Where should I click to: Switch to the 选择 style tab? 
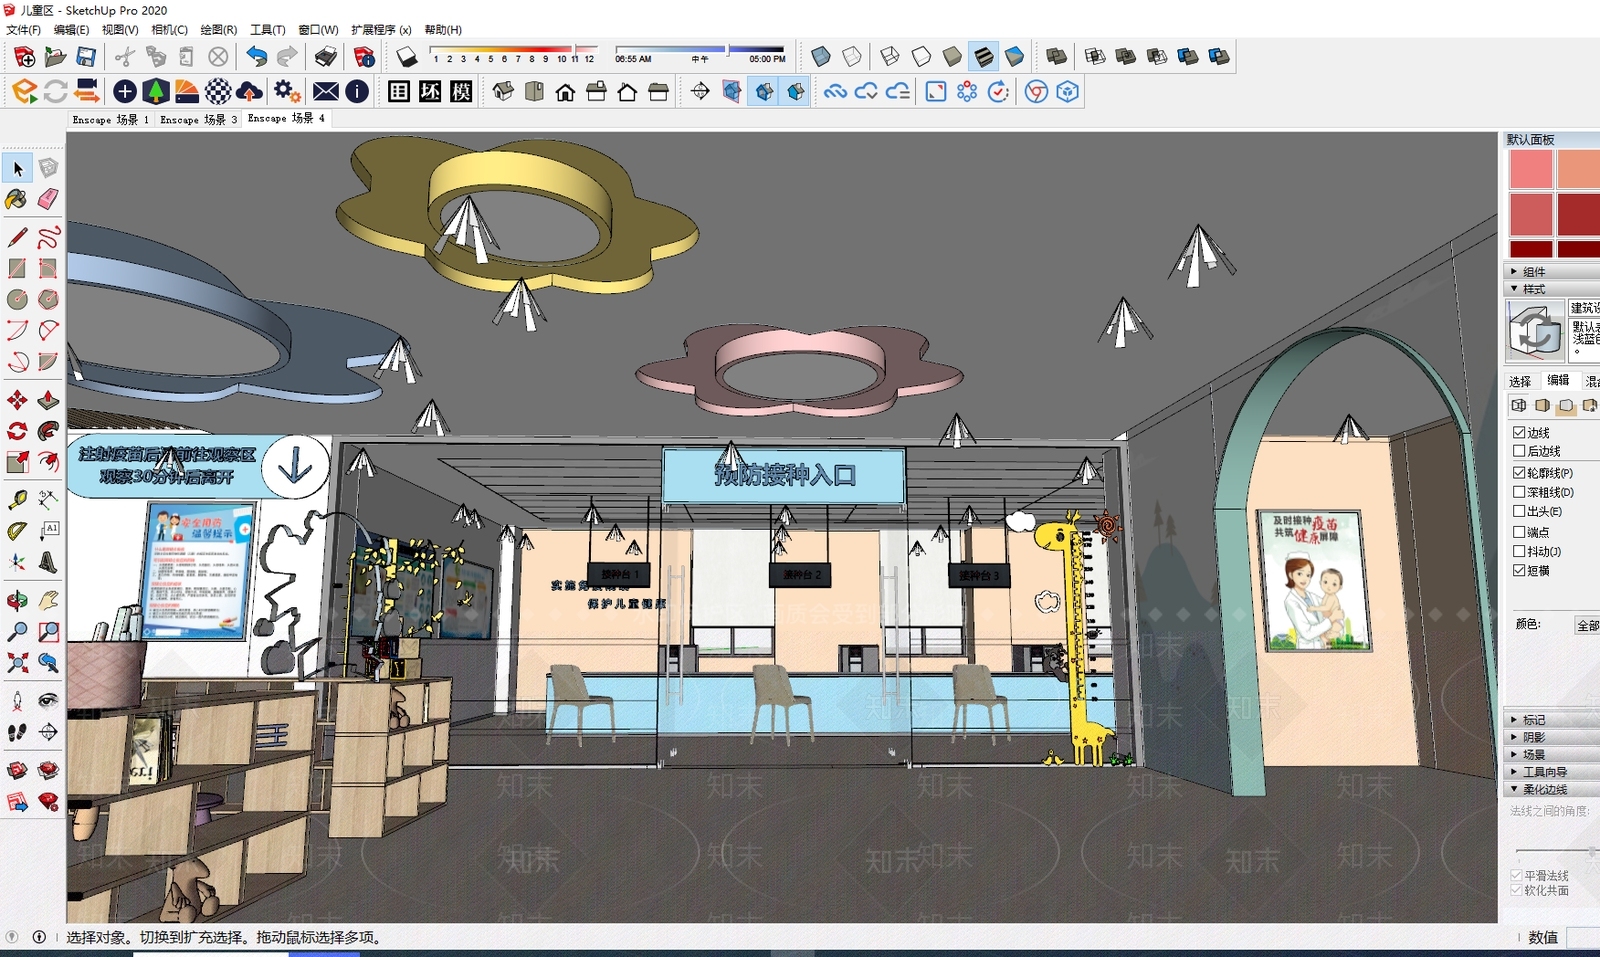point(1520,382)
